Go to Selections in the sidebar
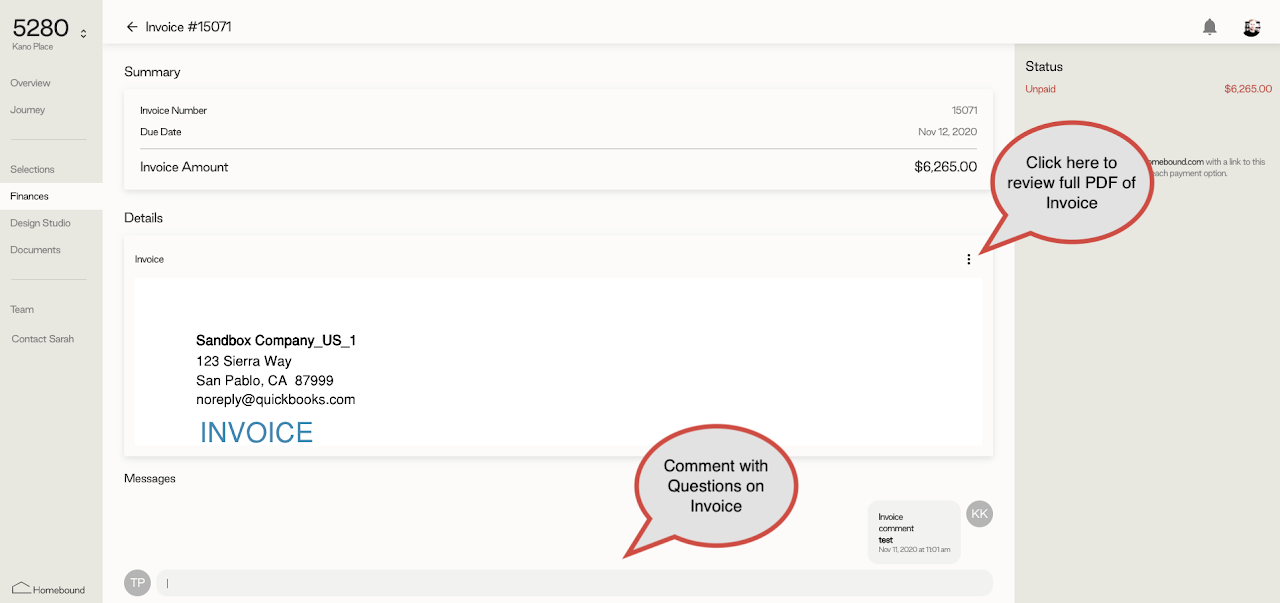Screen dimensions: 1280x603 click(x=33, y=169)
